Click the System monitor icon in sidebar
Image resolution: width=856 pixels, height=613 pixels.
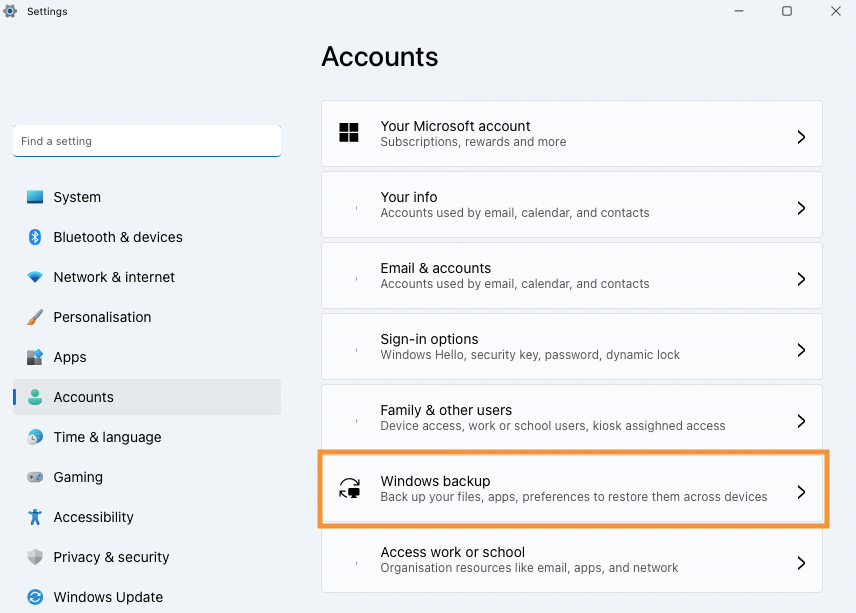(35, 197)
